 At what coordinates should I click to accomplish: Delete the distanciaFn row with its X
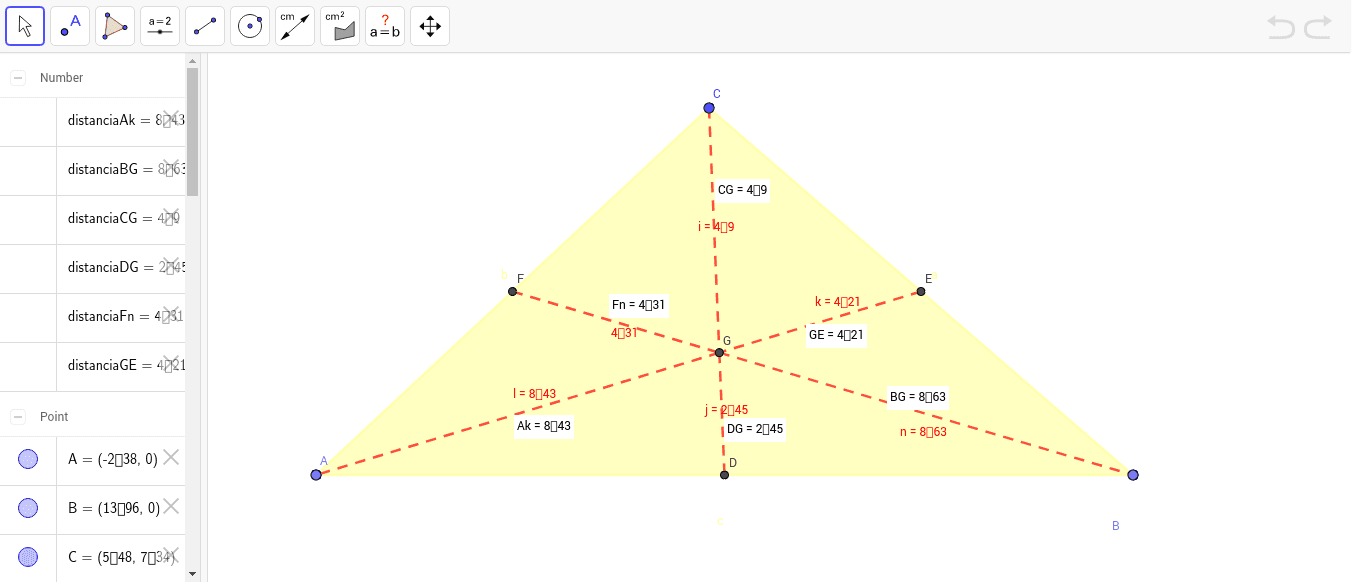[x=171, y=315]
